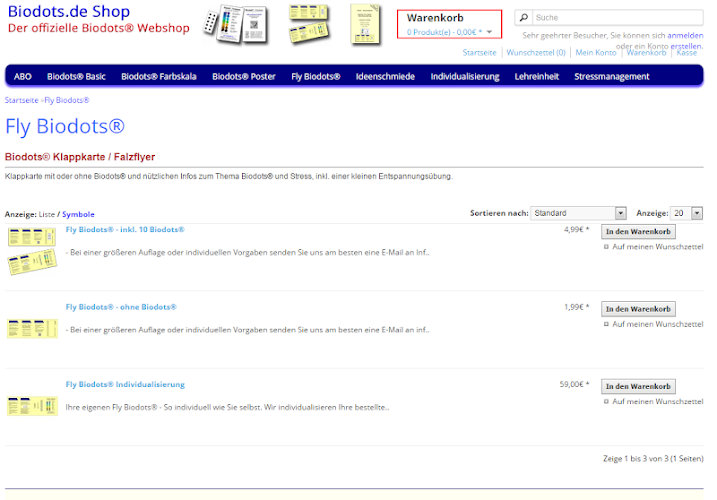Viewport: 717px width, 500px height.
Task: Open the Ideenschmiede menu
Action: pyautogui.click(x=385, y=76)
